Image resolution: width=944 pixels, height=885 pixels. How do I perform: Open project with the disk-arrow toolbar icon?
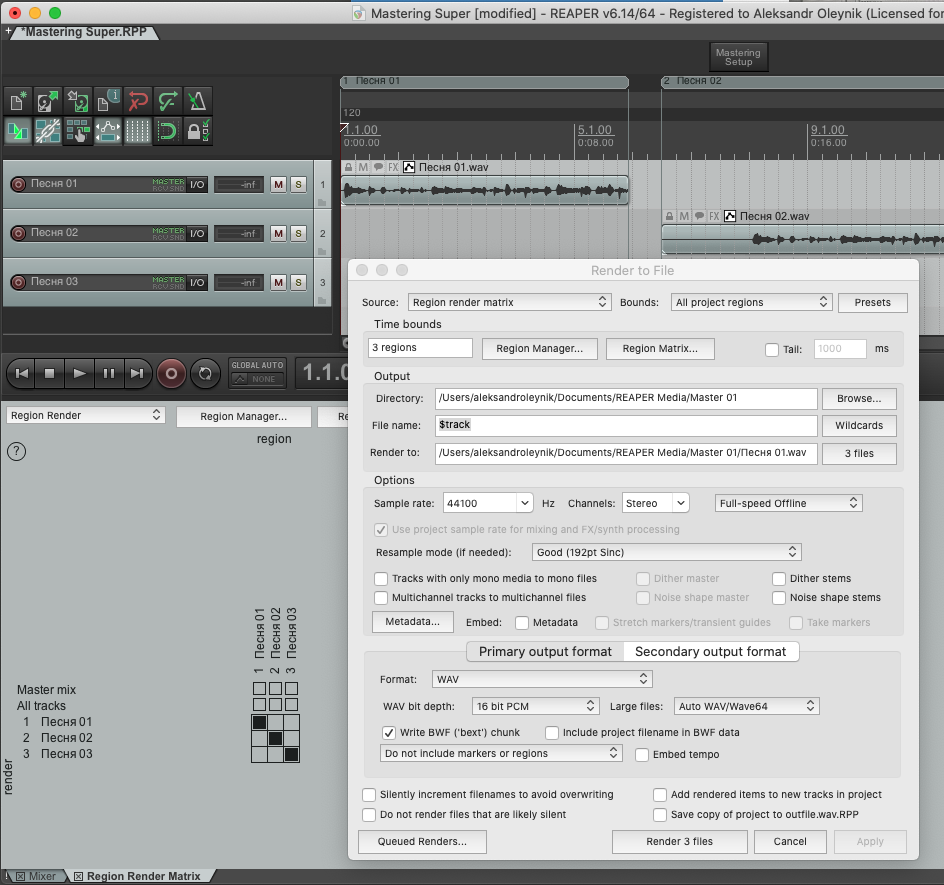coord(48,101)
